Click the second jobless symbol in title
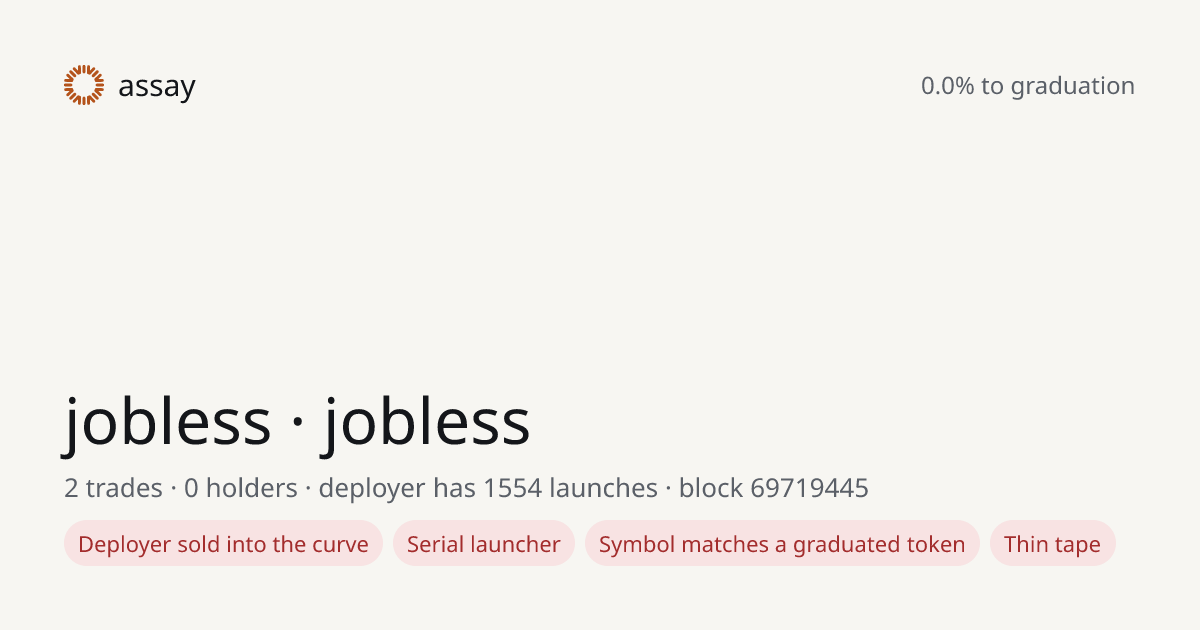The height and width of the screenshot is (630, 1200). point(427,422)
